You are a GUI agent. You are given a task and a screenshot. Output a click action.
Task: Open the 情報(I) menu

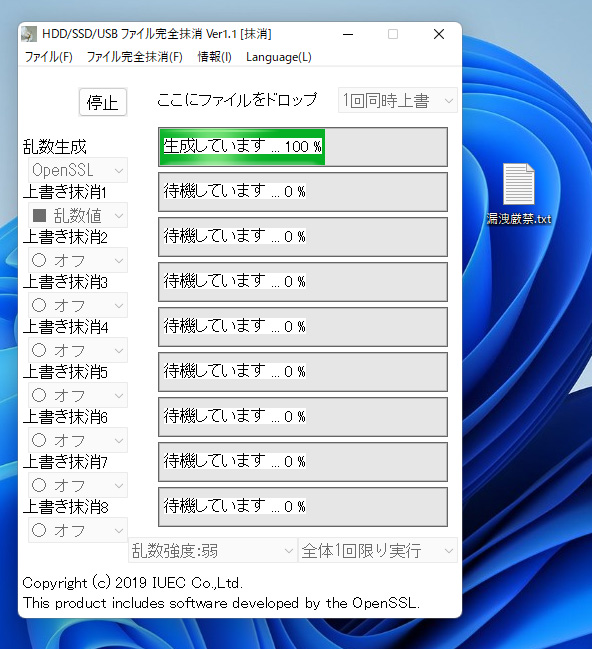(x=214, y=57)
